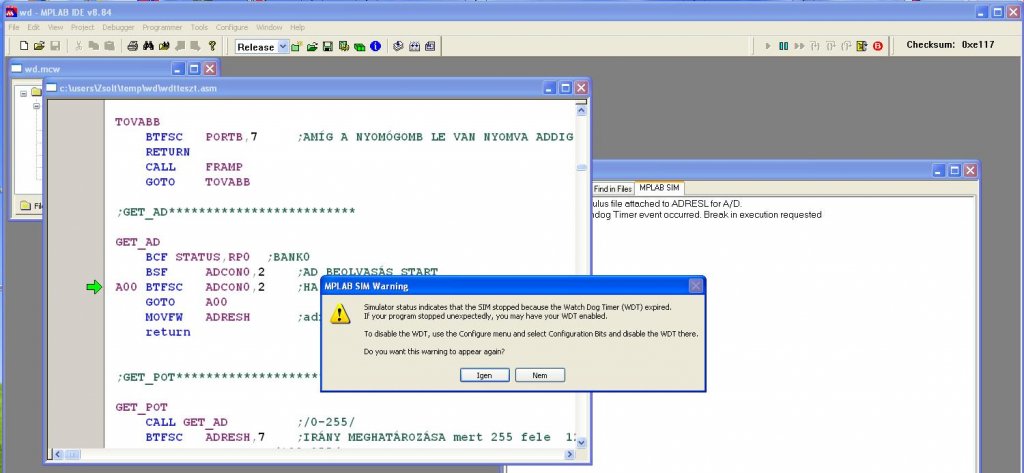The height and width of the screenshot is (473, 1024).
Task: Click the Save Workspace disk icon
Action: (328, 46)
